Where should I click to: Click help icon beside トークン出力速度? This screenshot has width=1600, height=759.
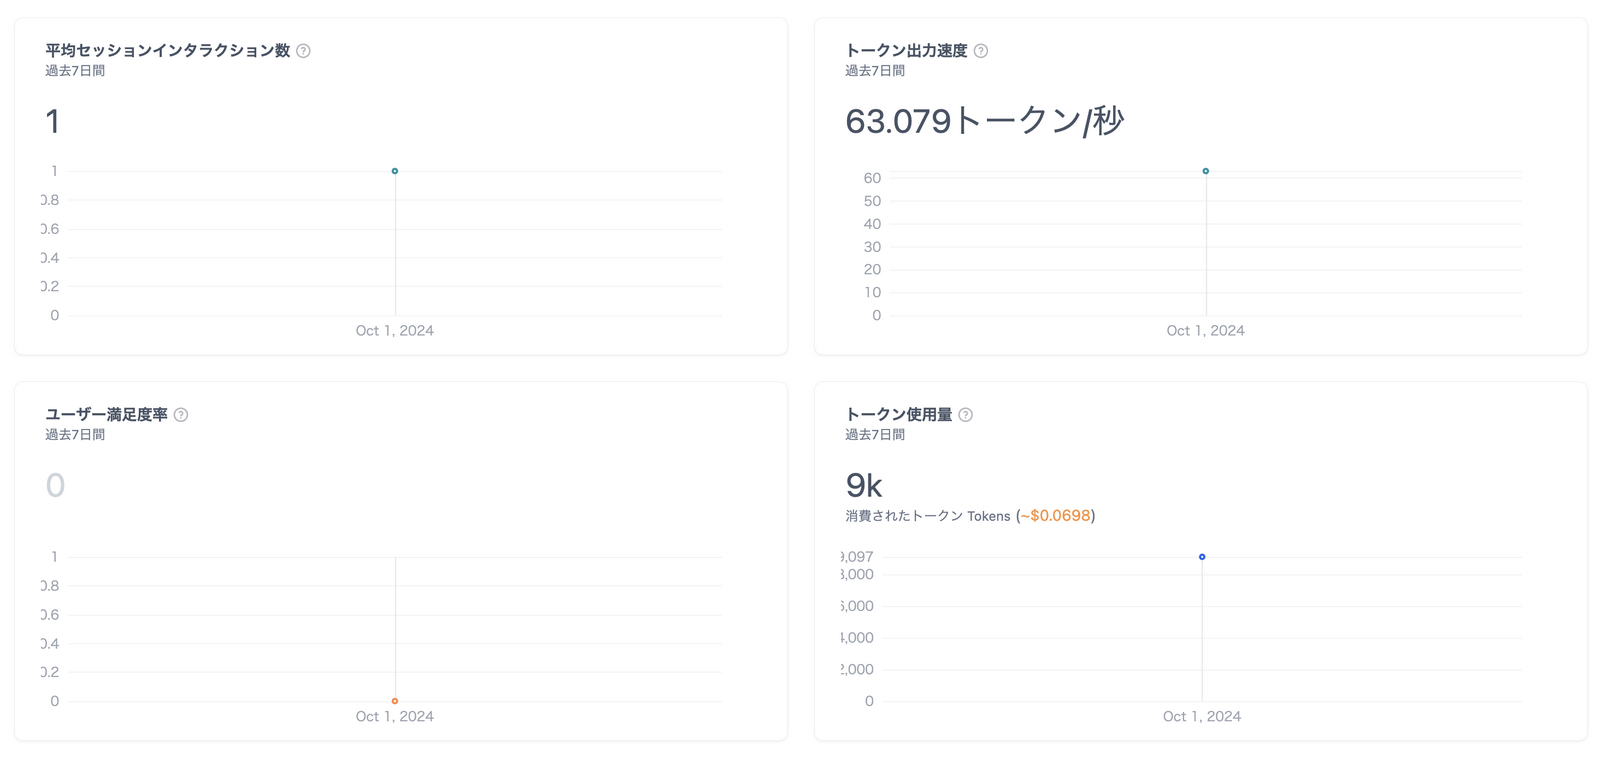tap(981, 51)
